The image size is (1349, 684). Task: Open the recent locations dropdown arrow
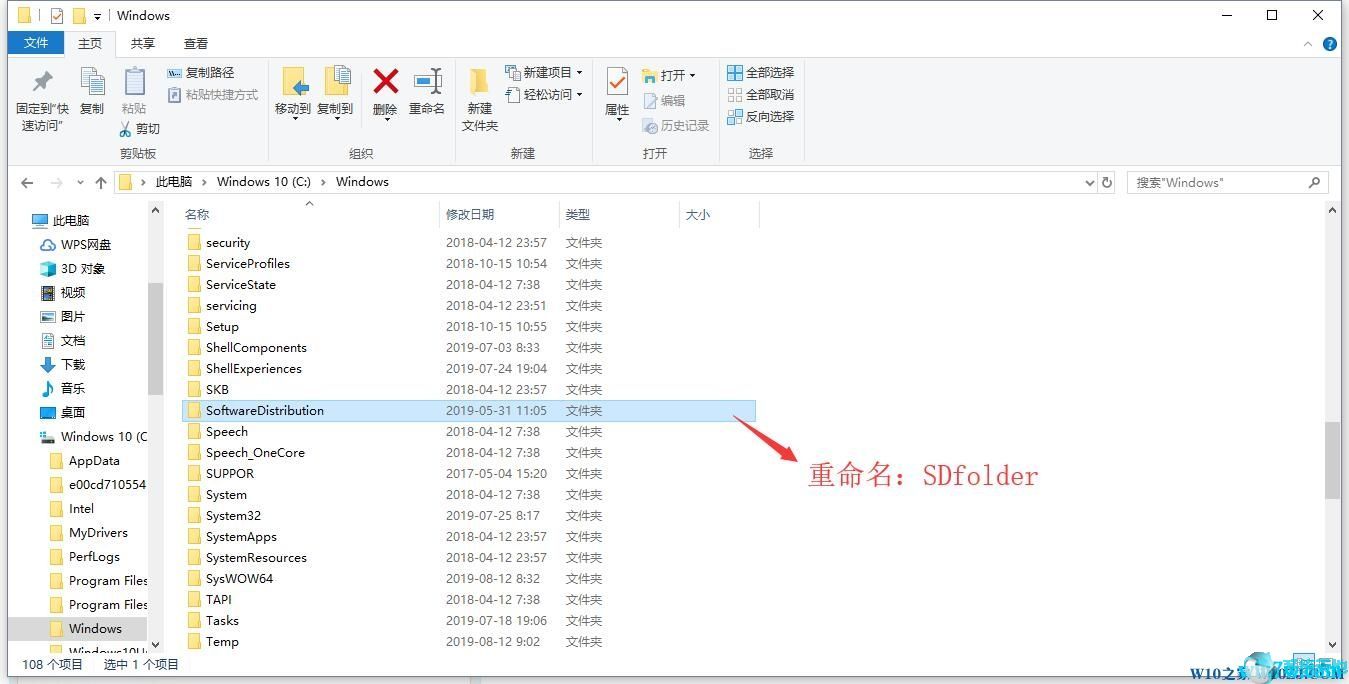[x=80, y=183]
